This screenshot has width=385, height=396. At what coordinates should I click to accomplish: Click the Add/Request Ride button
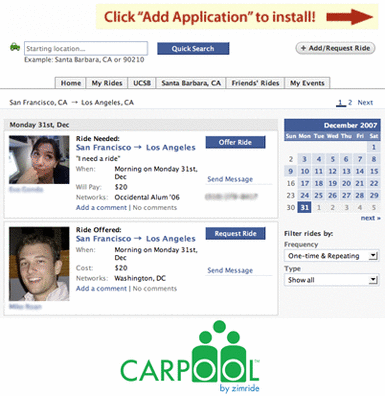(x=335, y=48)
